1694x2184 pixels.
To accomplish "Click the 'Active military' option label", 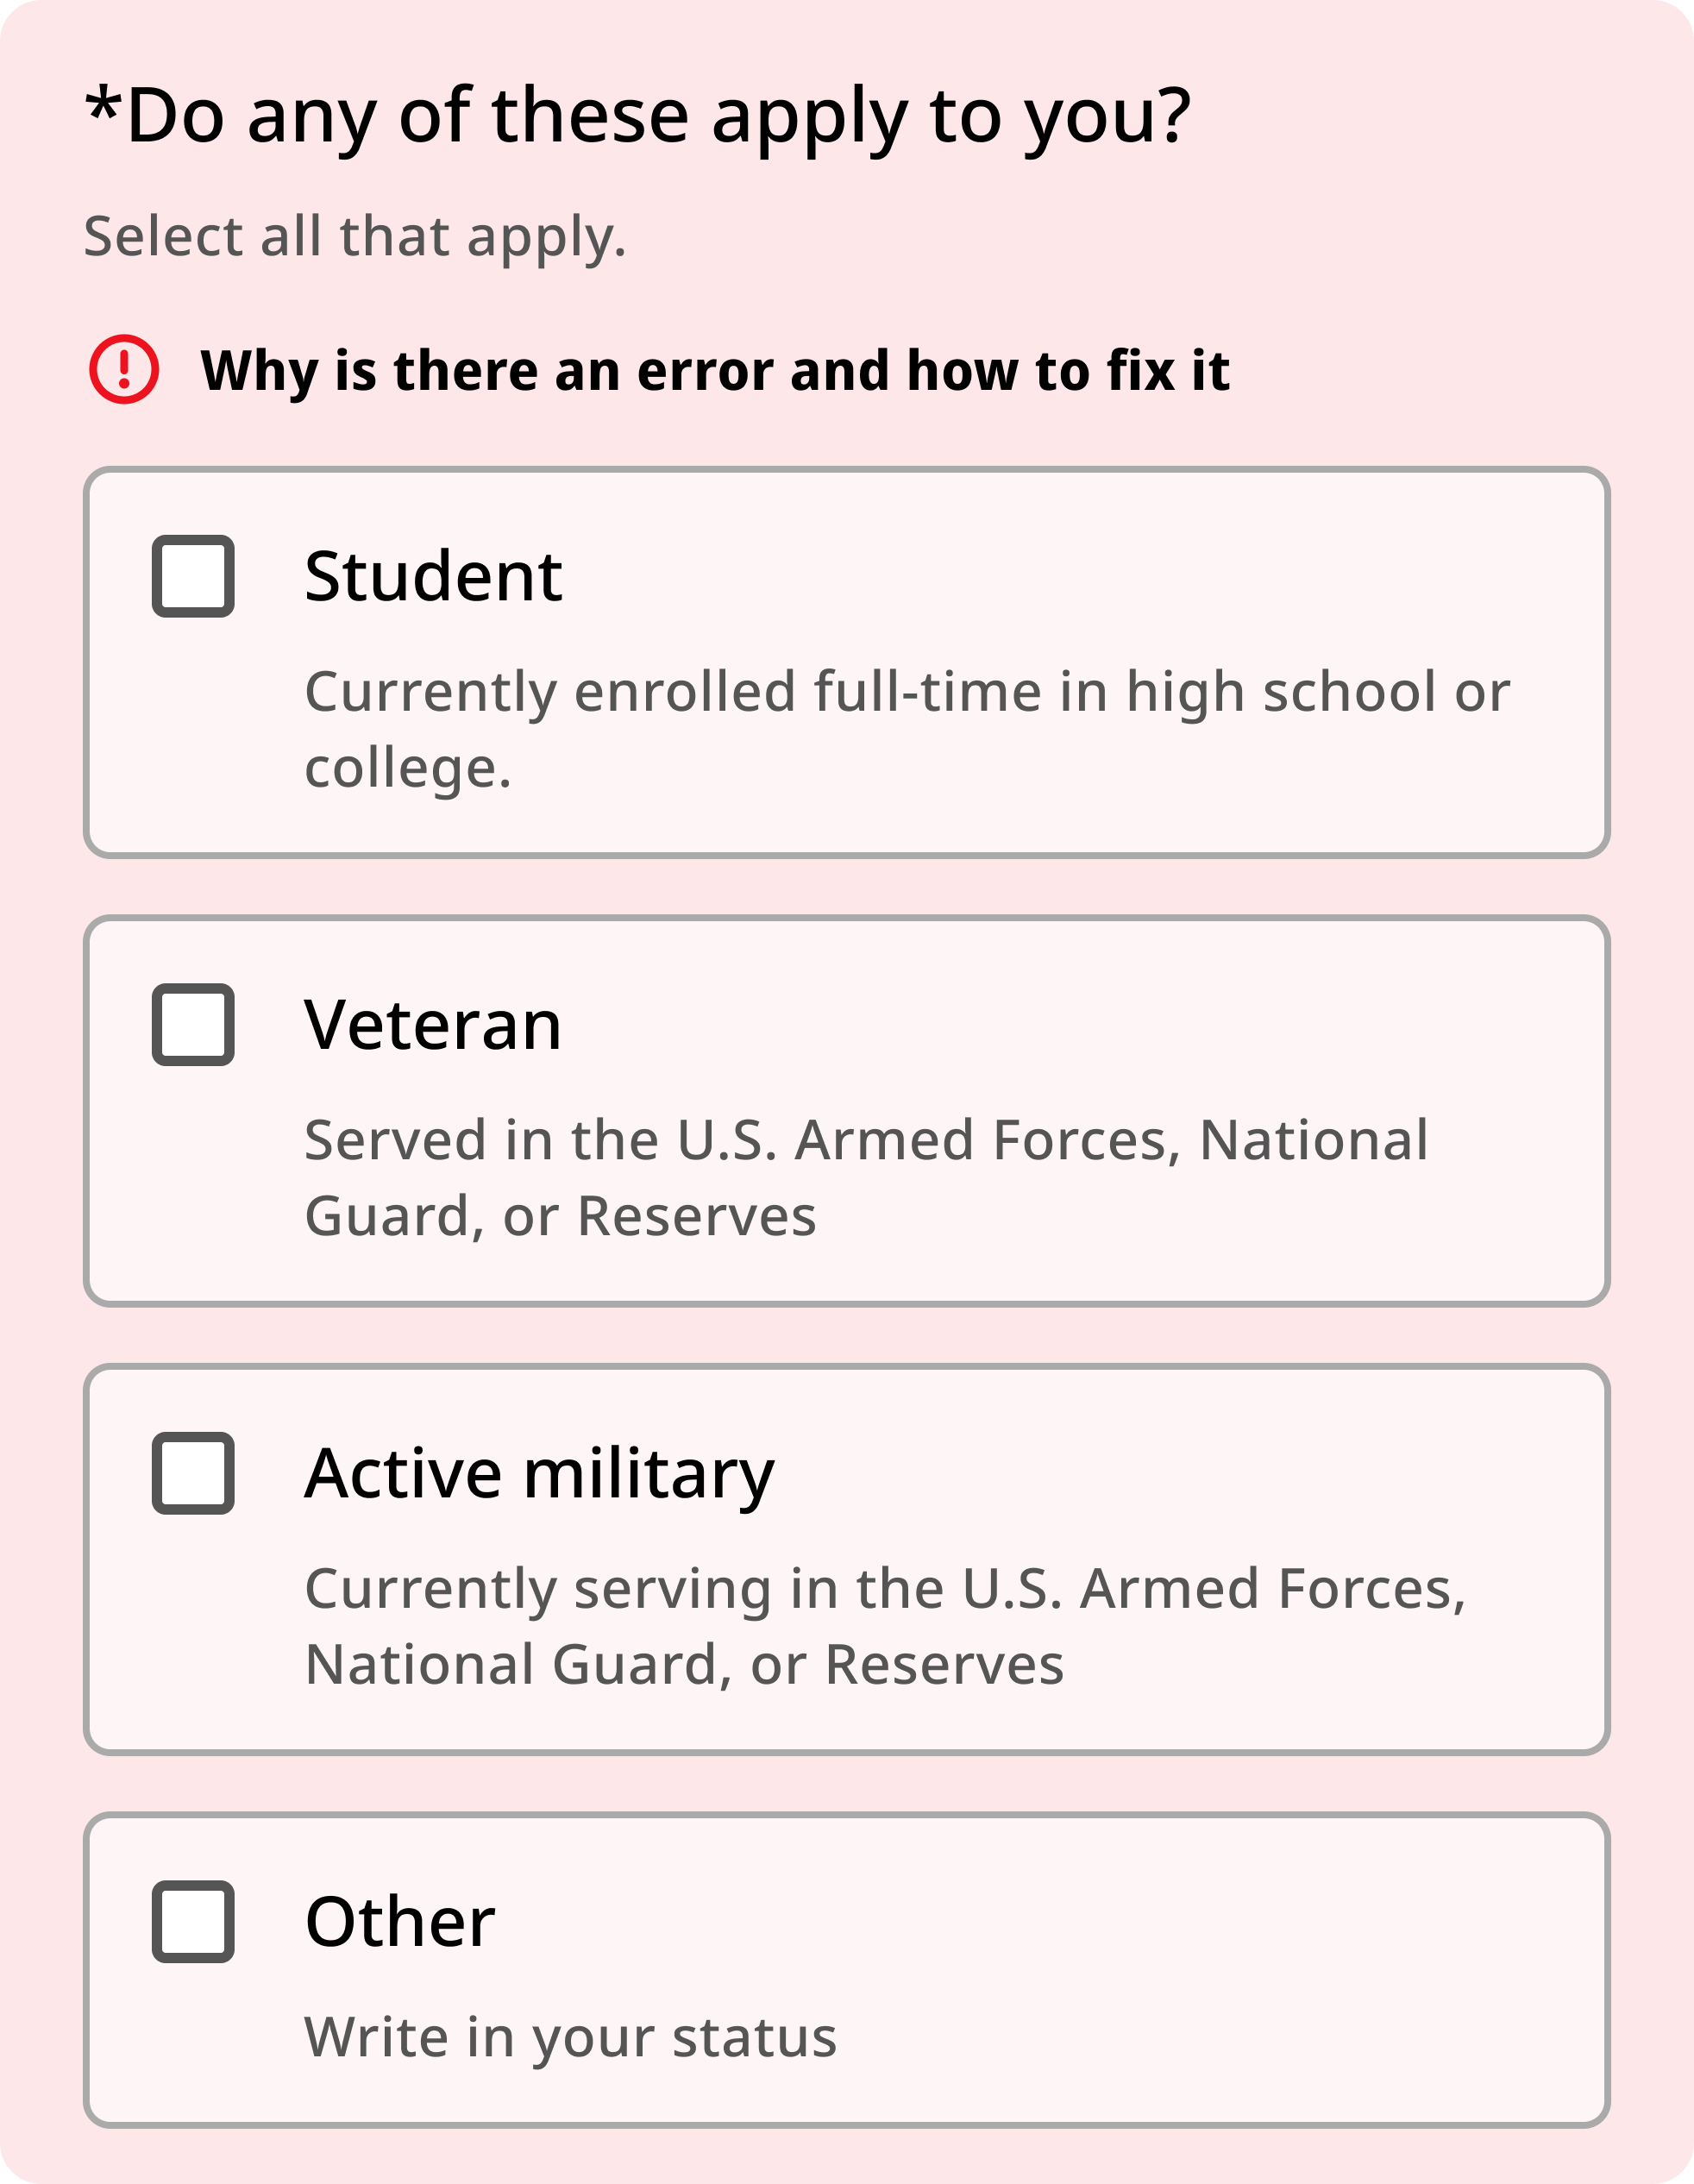I will pos(539,1474).
